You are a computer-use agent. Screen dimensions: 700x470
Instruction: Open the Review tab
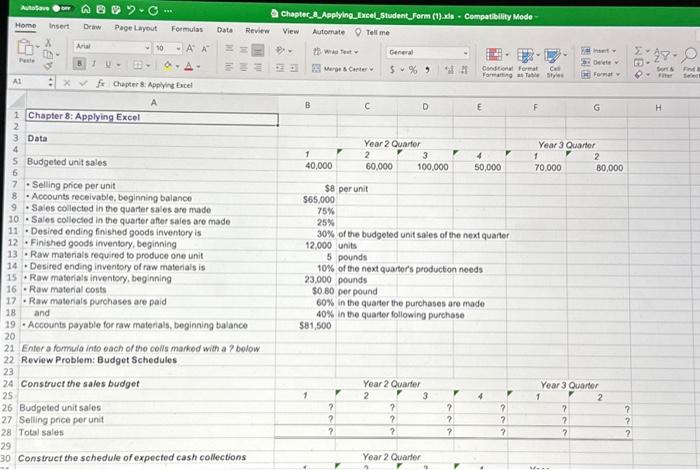[x=257, y=31]
